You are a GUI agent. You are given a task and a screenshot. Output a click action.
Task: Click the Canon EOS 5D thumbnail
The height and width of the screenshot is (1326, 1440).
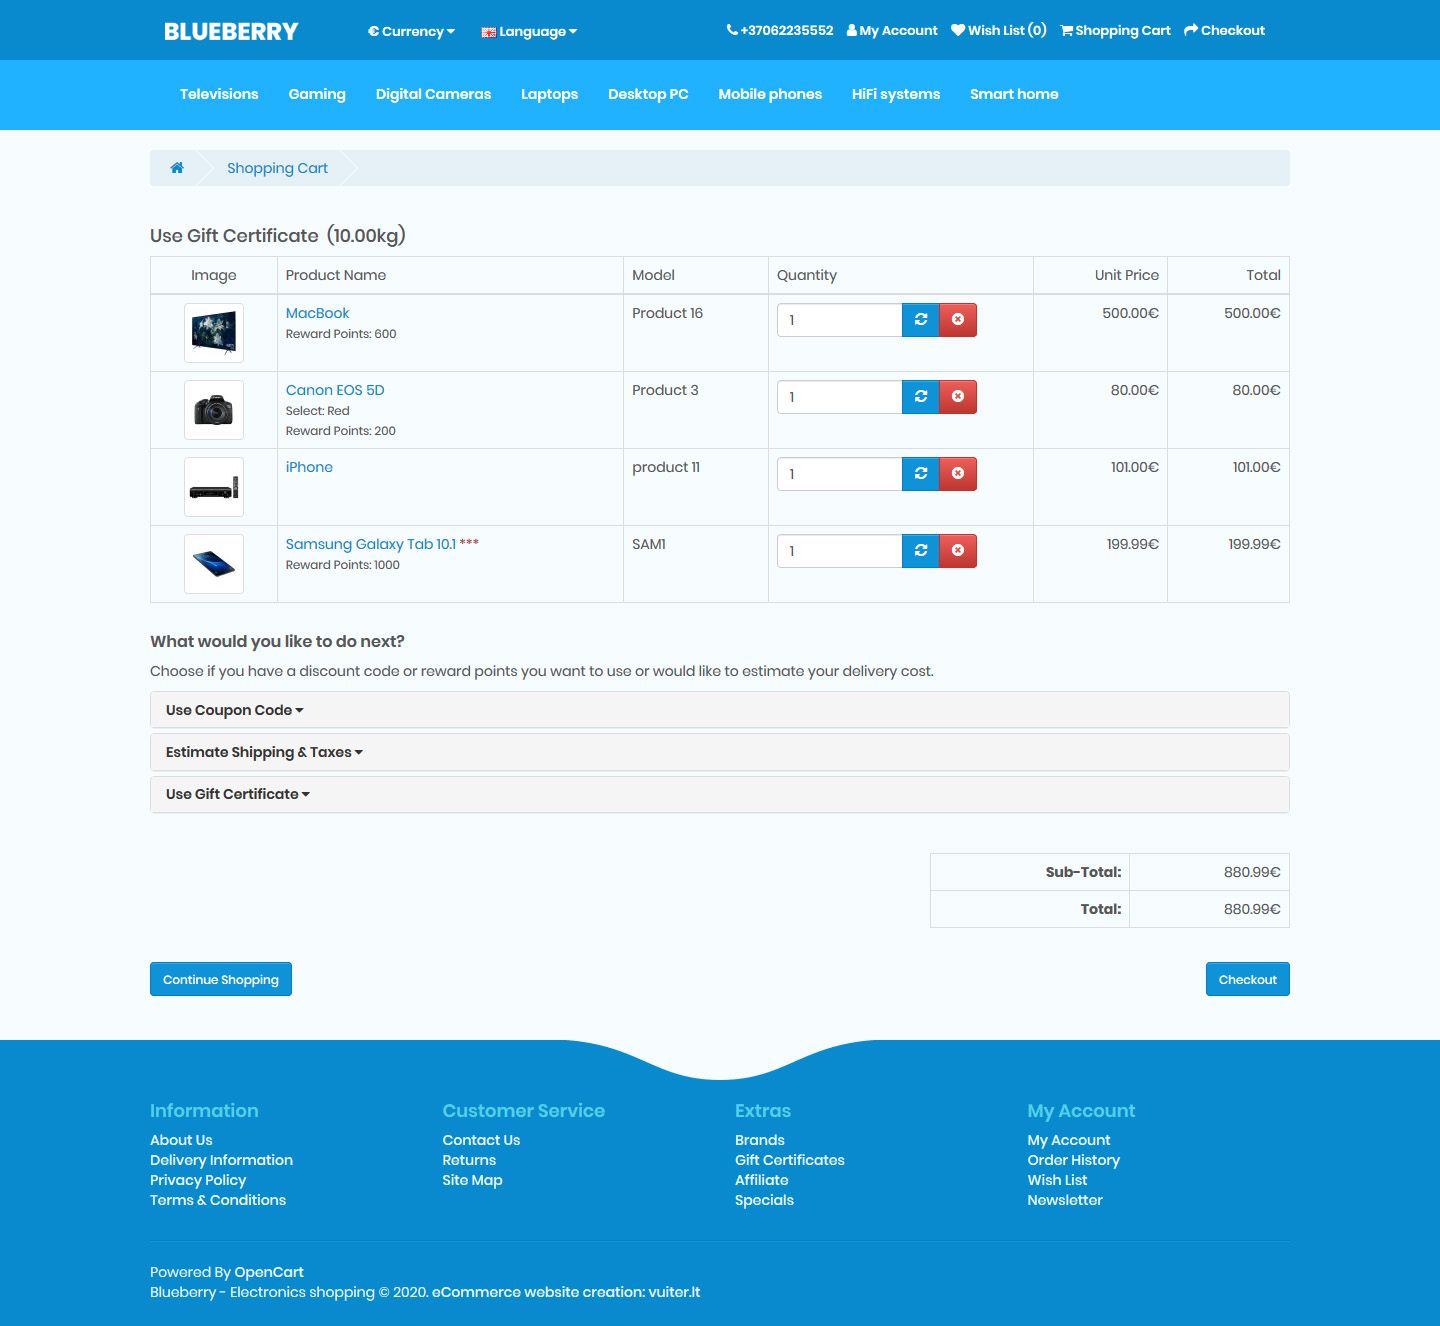pyautogui.click(x=214, y=410)
